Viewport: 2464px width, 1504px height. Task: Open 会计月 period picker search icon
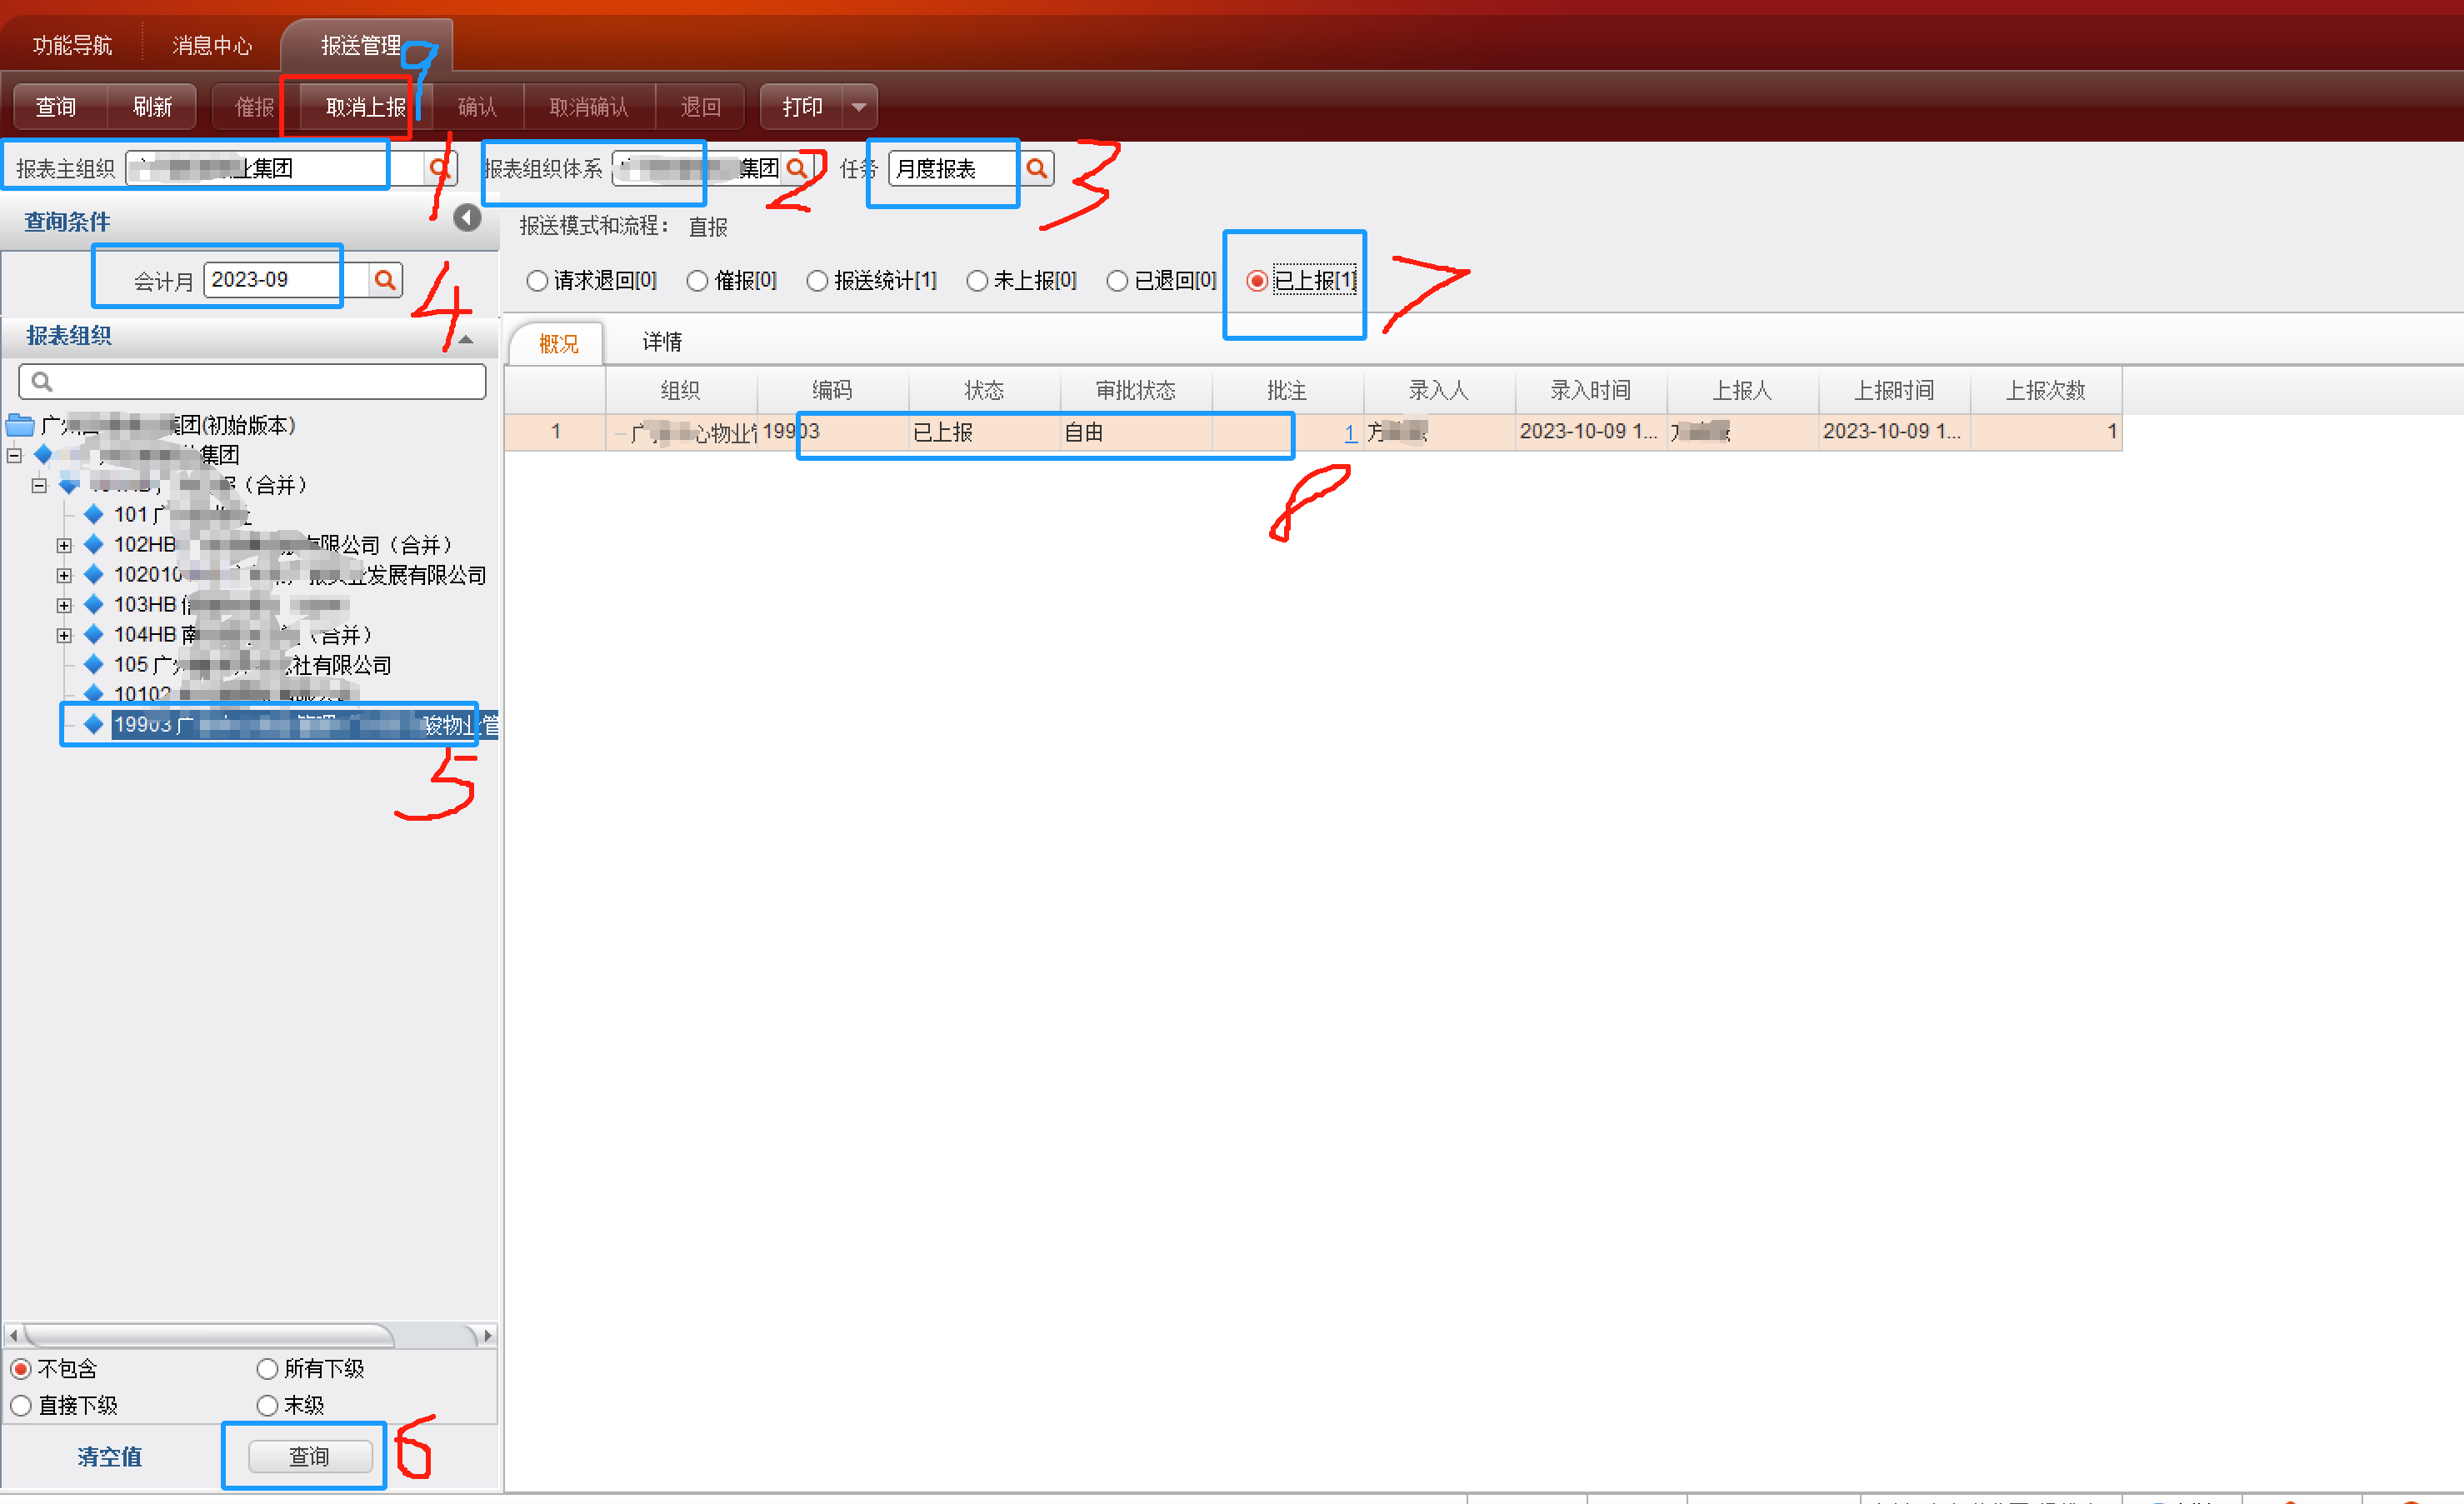(385, 280)
